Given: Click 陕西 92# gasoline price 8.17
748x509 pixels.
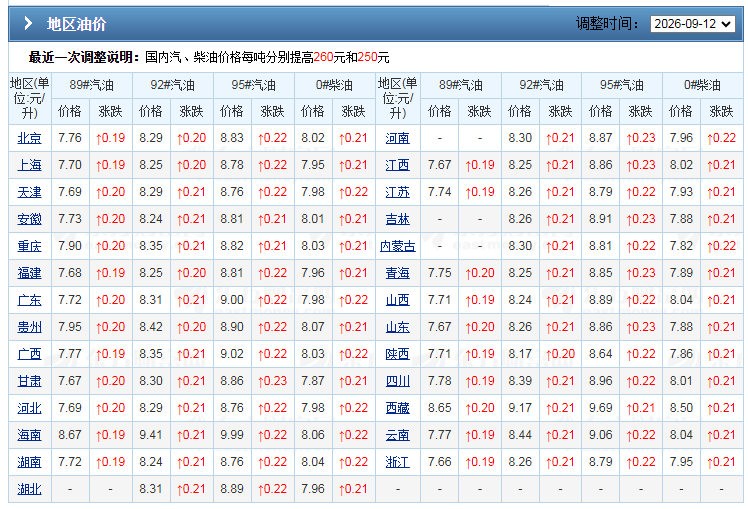Looking at the screenshot, I should tap(520, 353).
